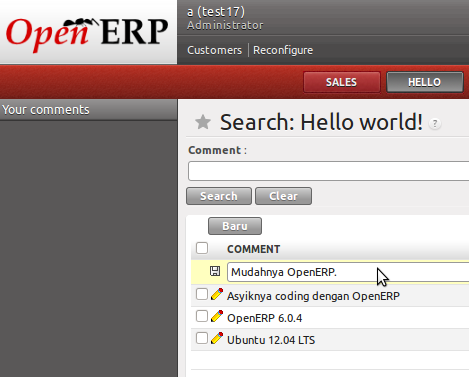Open the Your comments sidebar menu
The image size is (469, 377).
point(88,110)
